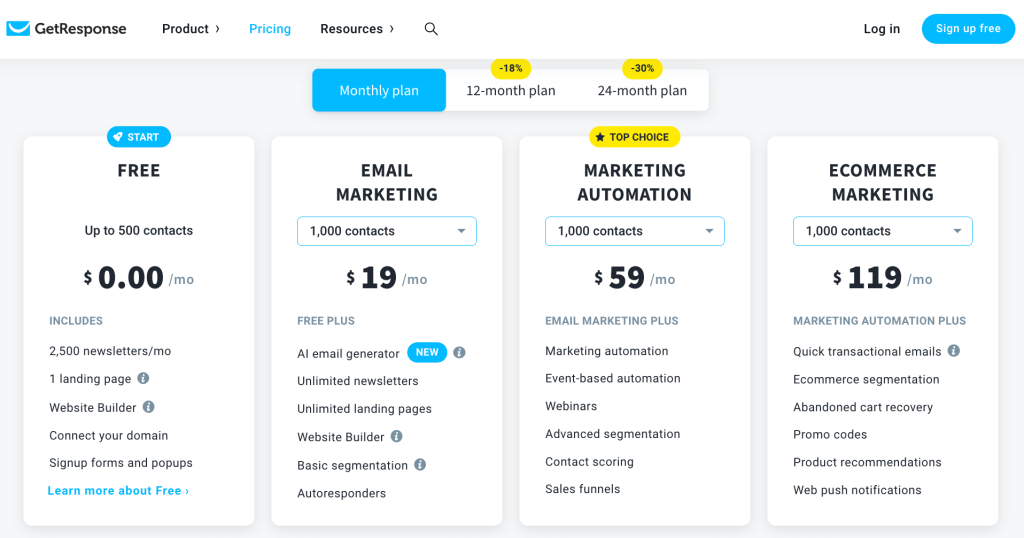Switch billing to Monthly plan
Screen dimensions: 1024x538
(x=379, y=90)
